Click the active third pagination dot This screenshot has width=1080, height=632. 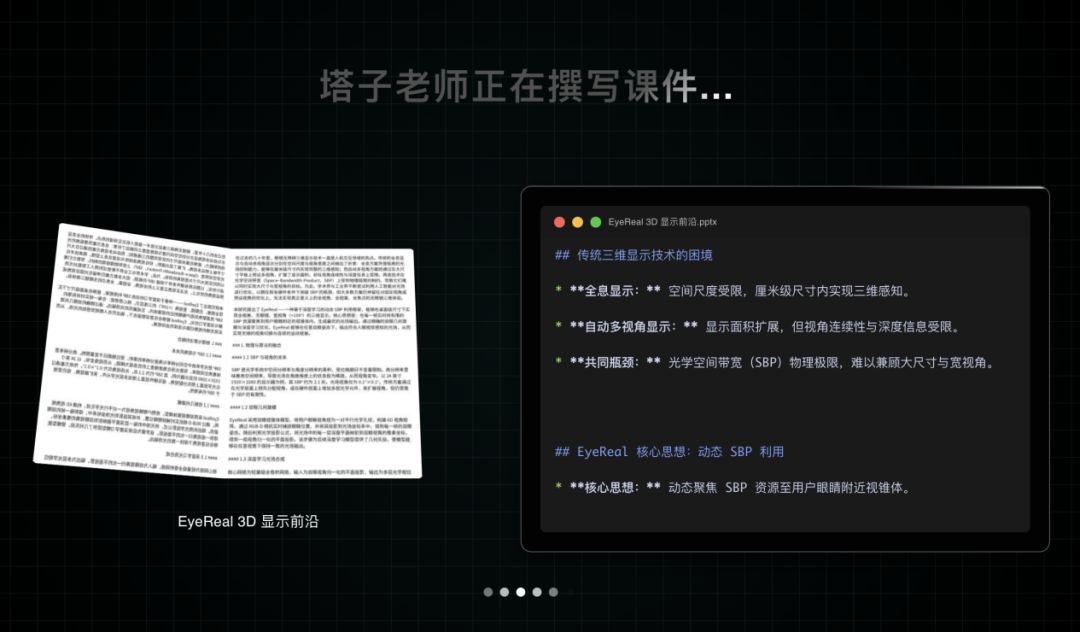521,592
